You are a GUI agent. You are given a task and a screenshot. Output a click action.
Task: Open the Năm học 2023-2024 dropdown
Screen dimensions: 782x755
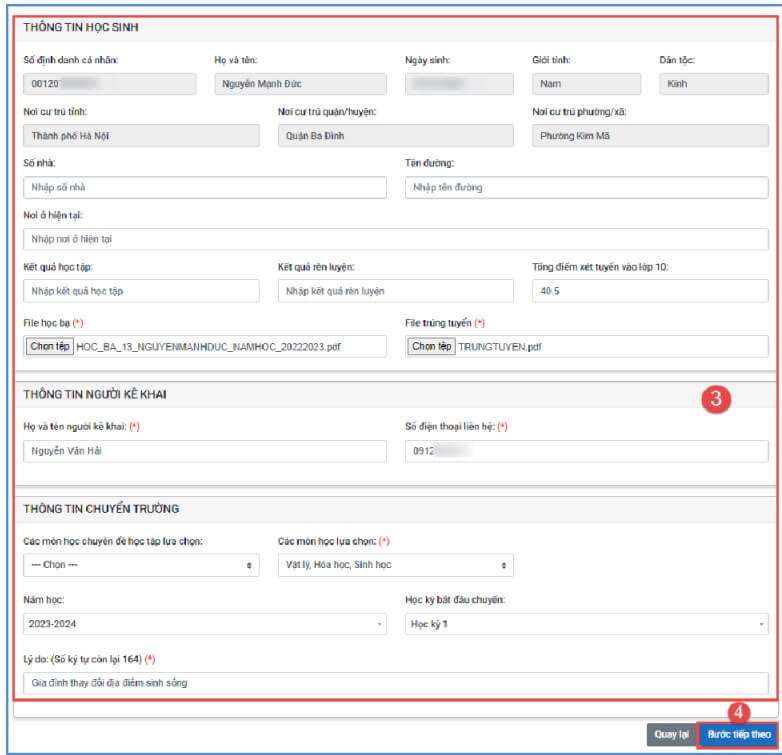(204, 624)
